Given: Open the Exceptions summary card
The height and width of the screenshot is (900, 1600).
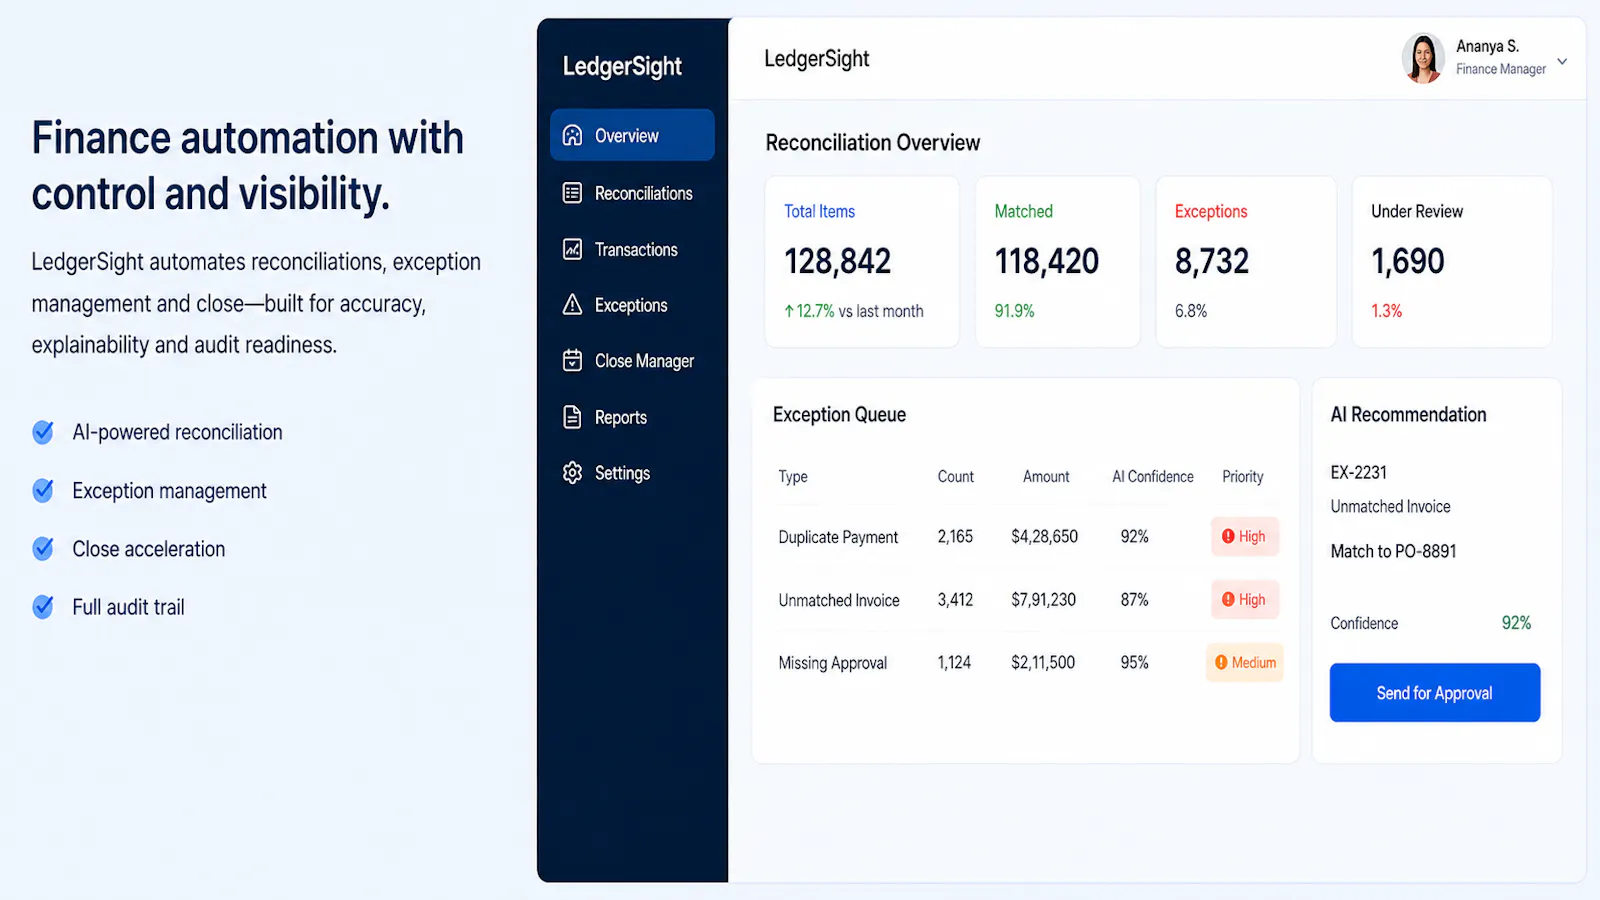Looking at the screenshot, I should point(1246,262).
